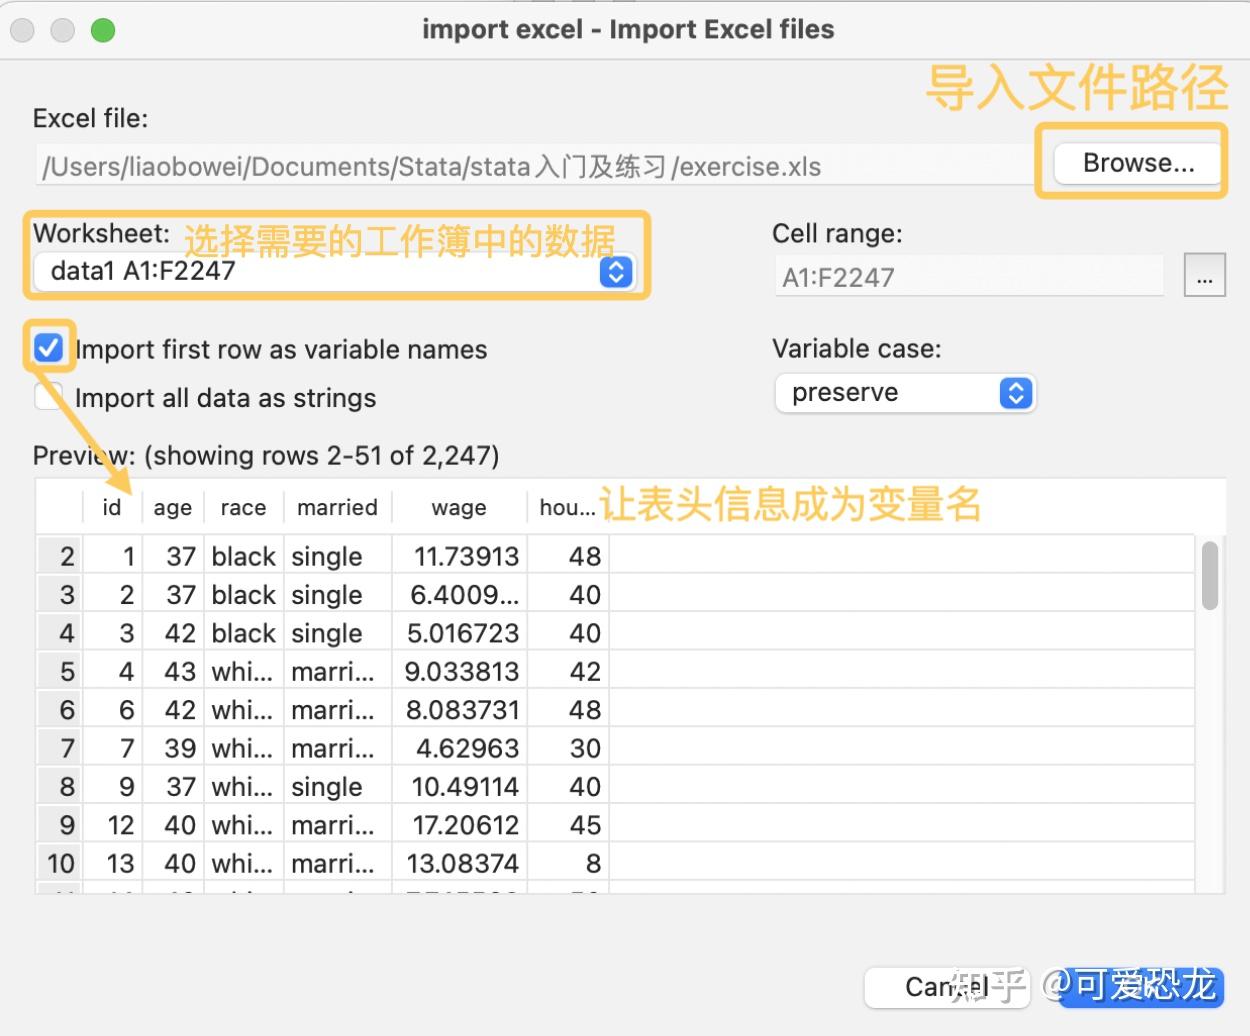The width and height of the screenshot is (1250, 1036).
Task: Click the green zoom traffic light button
Action: pos(101,31)
